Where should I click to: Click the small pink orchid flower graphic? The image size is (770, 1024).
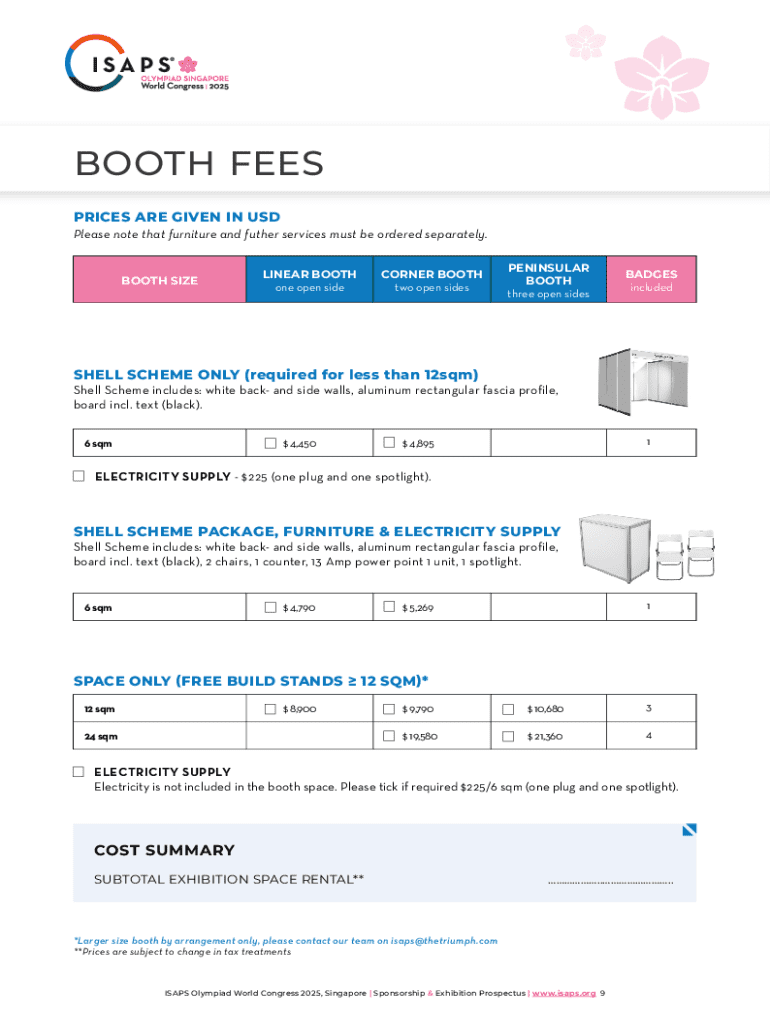pyautogui.click(x=585, y=42)
